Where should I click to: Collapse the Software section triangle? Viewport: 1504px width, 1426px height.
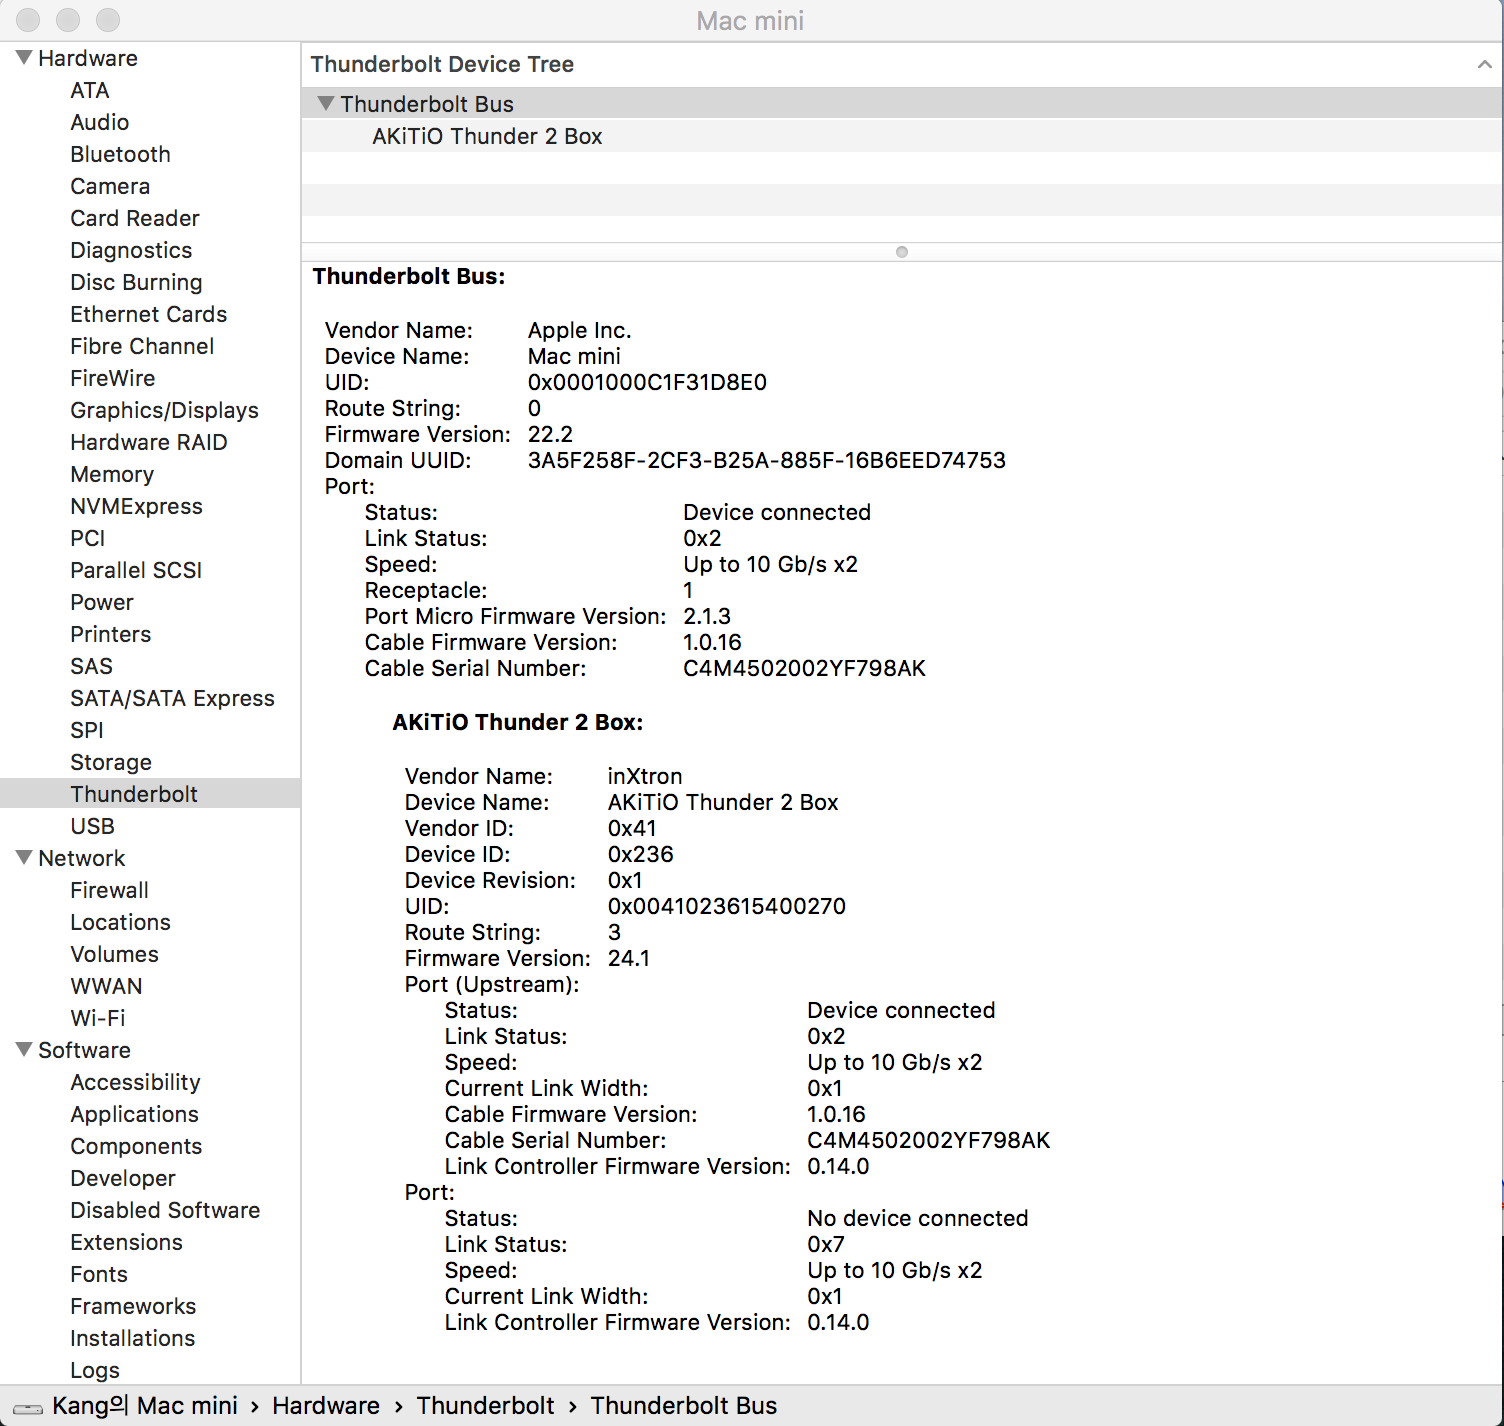pos(24,1050)
